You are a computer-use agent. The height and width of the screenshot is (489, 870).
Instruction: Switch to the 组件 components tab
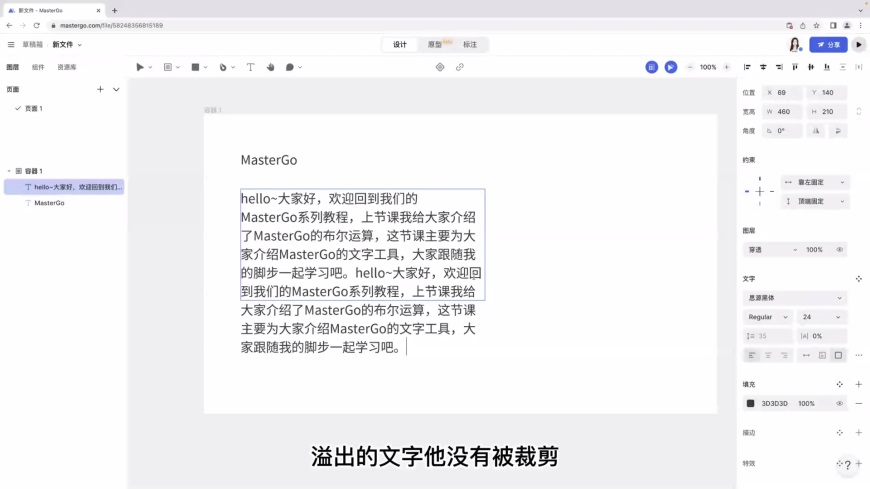38,67
